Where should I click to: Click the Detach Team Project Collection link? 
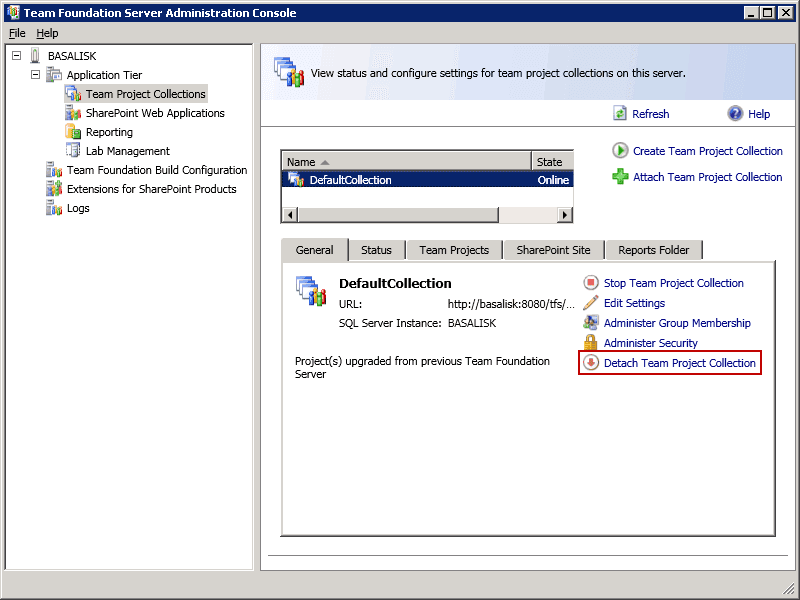click(679, 363)
